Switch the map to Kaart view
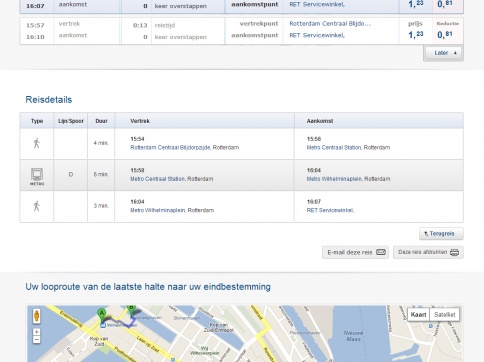This screenshot has height=362, width=484. point(418,315)
